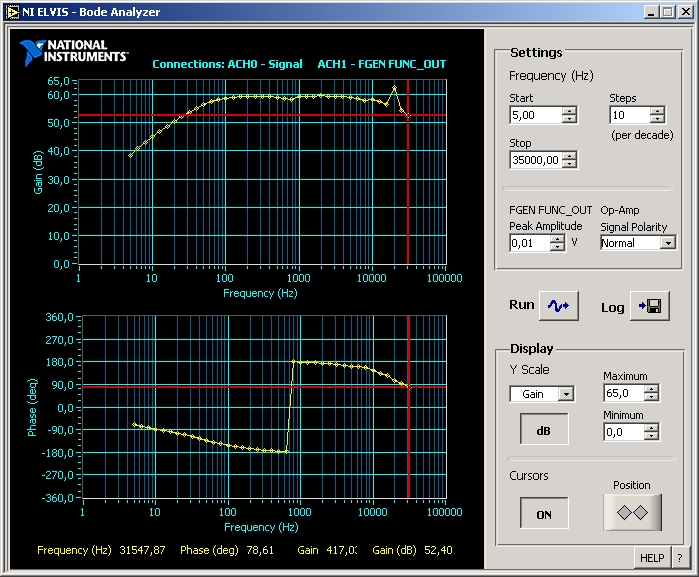
Task: Increment the Stop frequency value
Action: pos(569,156)
